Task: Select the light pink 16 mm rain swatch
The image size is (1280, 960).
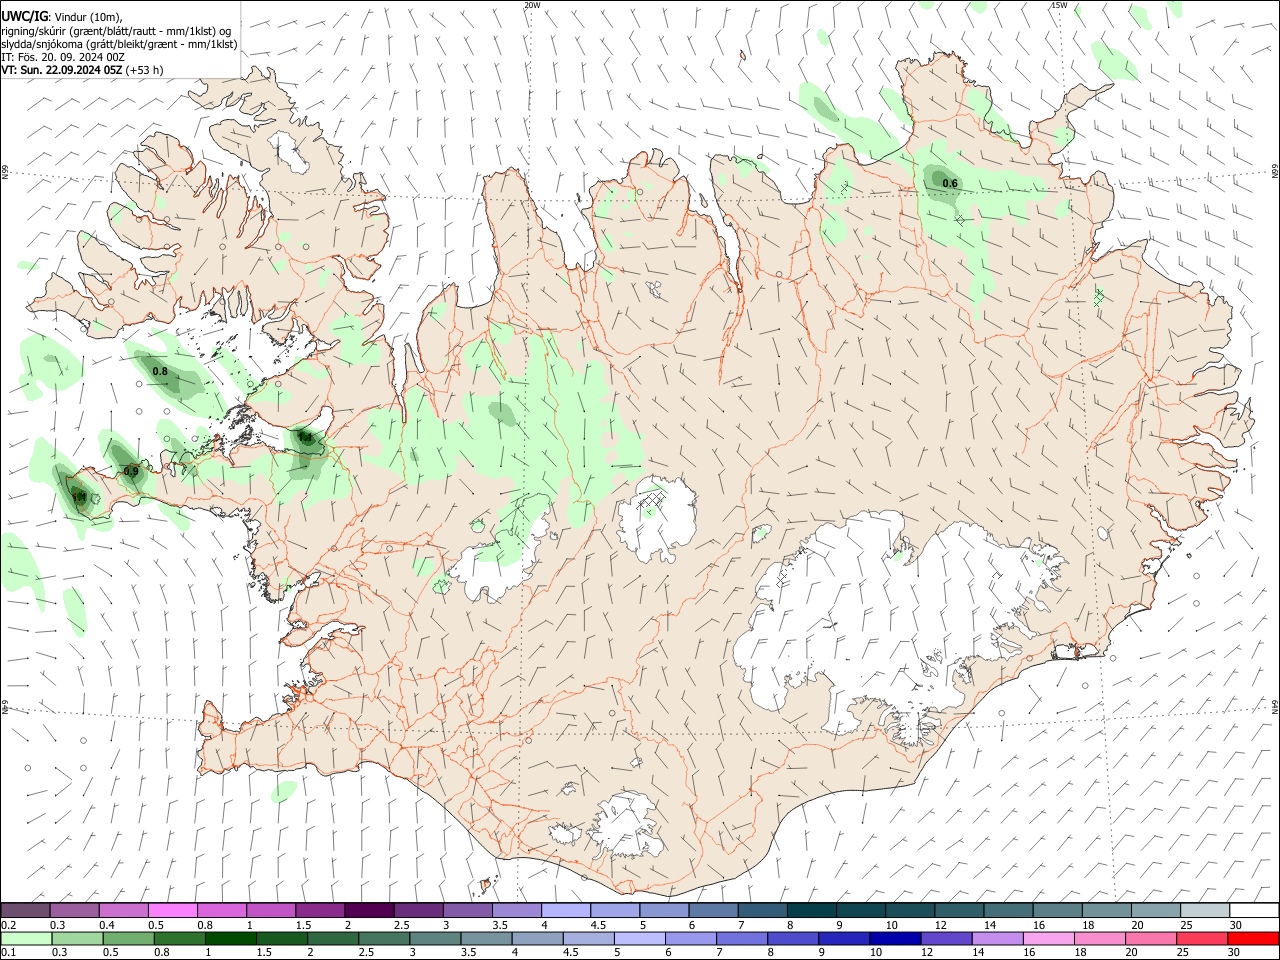Action: (1049, 938)
